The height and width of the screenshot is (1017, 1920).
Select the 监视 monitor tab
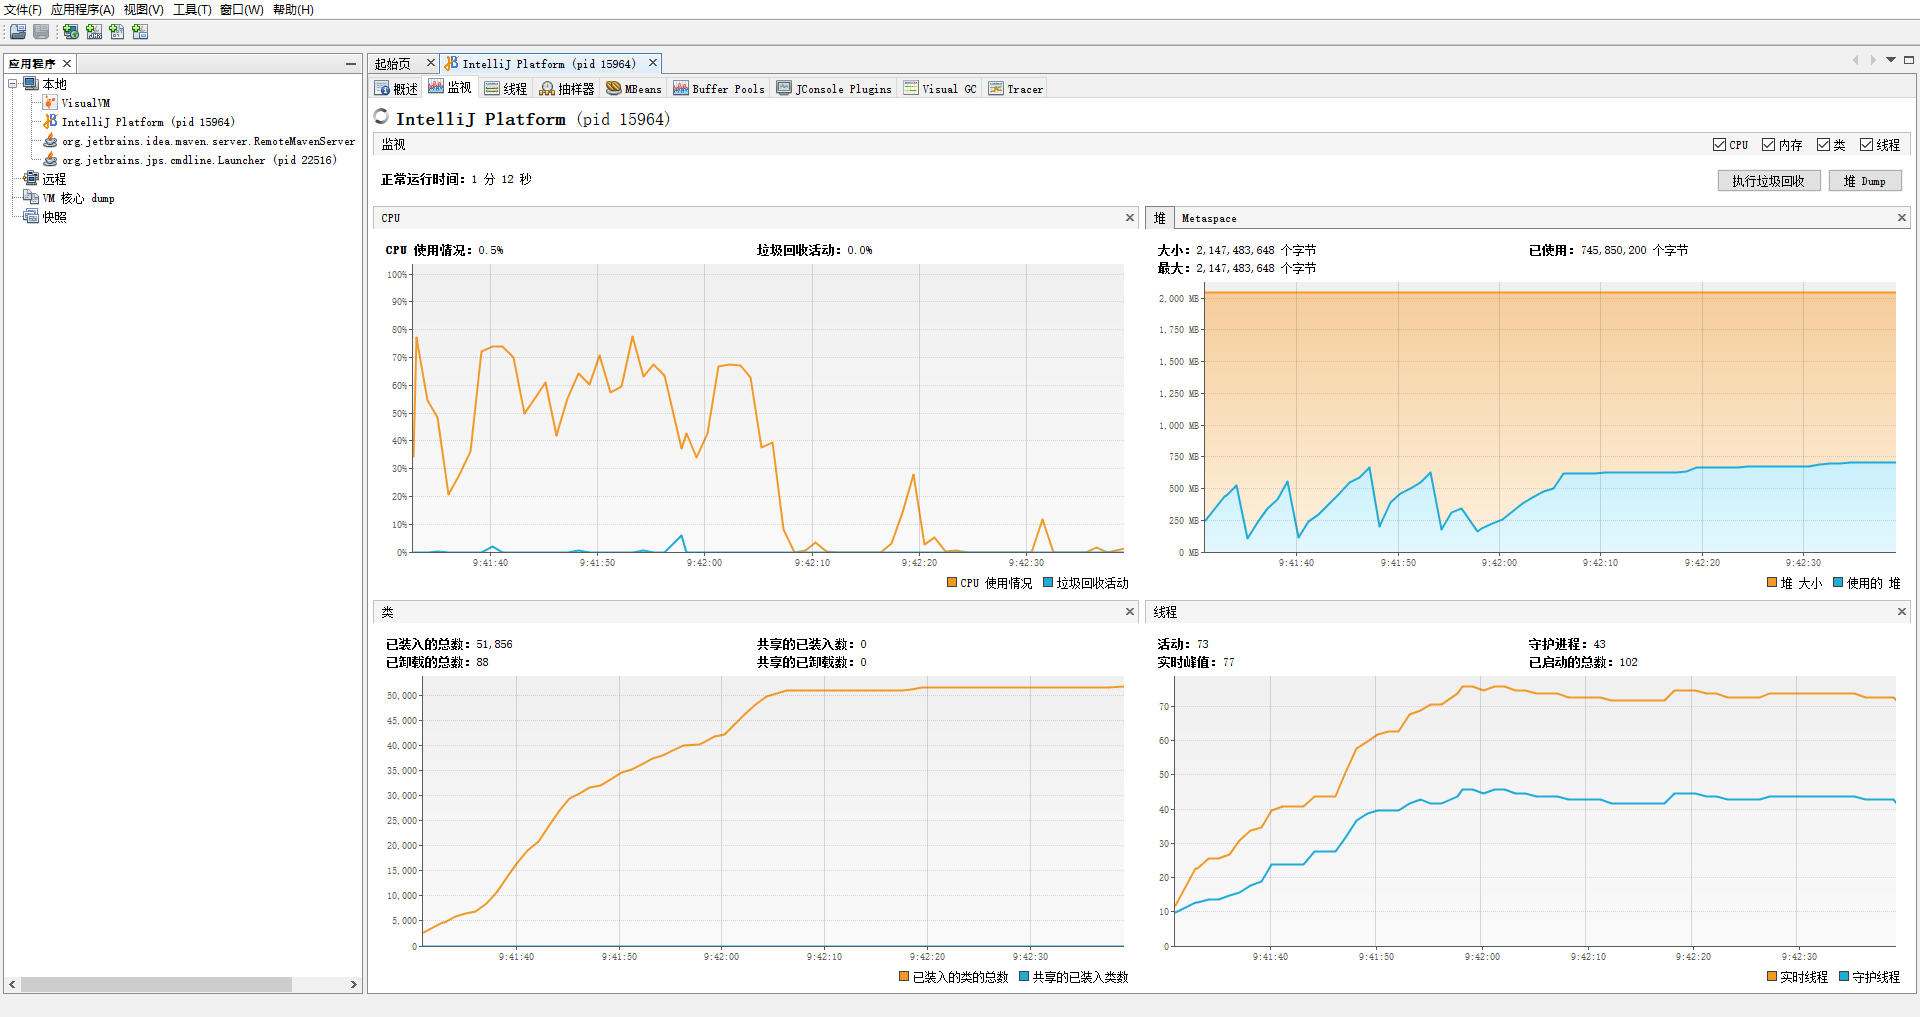pos(450,88)
